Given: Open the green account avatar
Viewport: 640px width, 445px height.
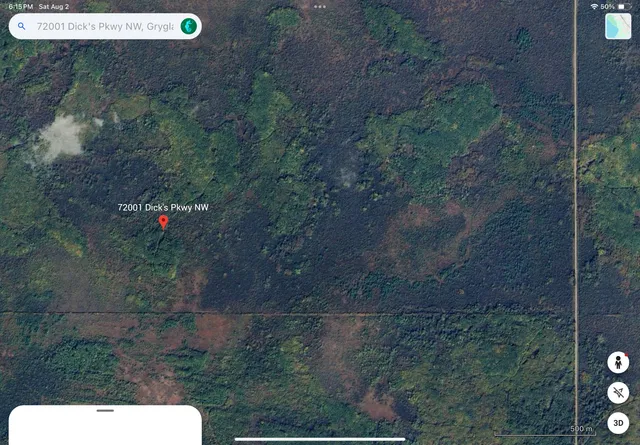Looking at the screenshot, I should pyautogui.click(x=189, y=26).
